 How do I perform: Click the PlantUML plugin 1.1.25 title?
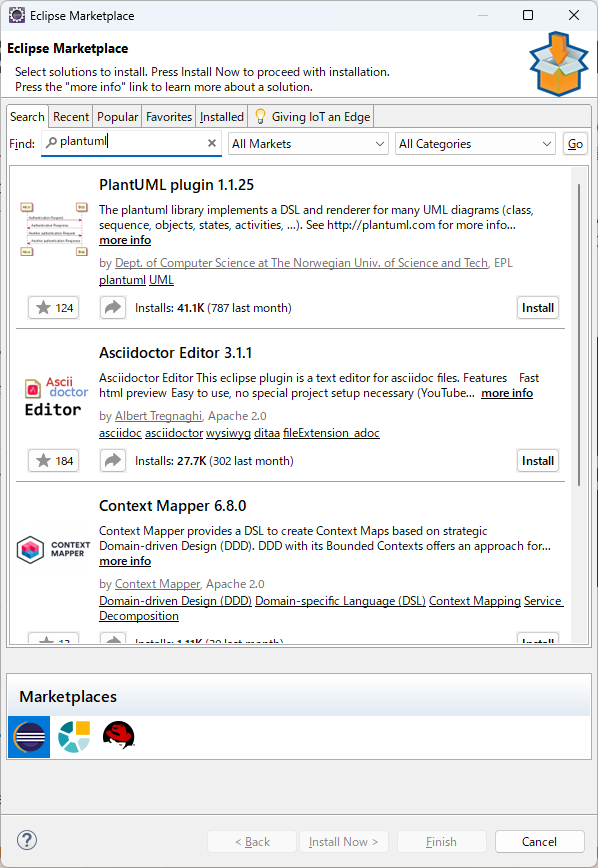coord(176,185)
